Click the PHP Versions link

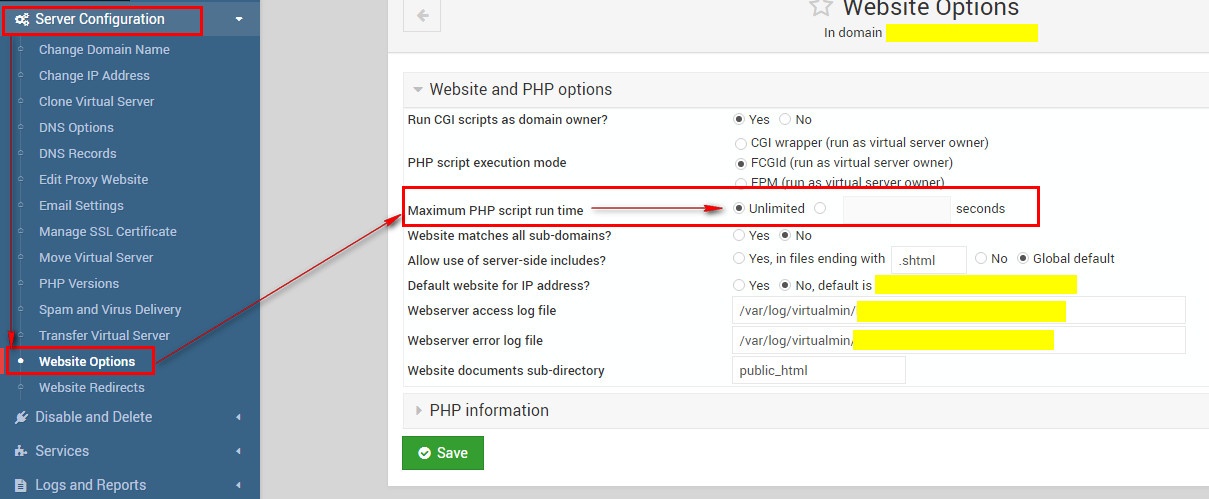coord(78,283)
